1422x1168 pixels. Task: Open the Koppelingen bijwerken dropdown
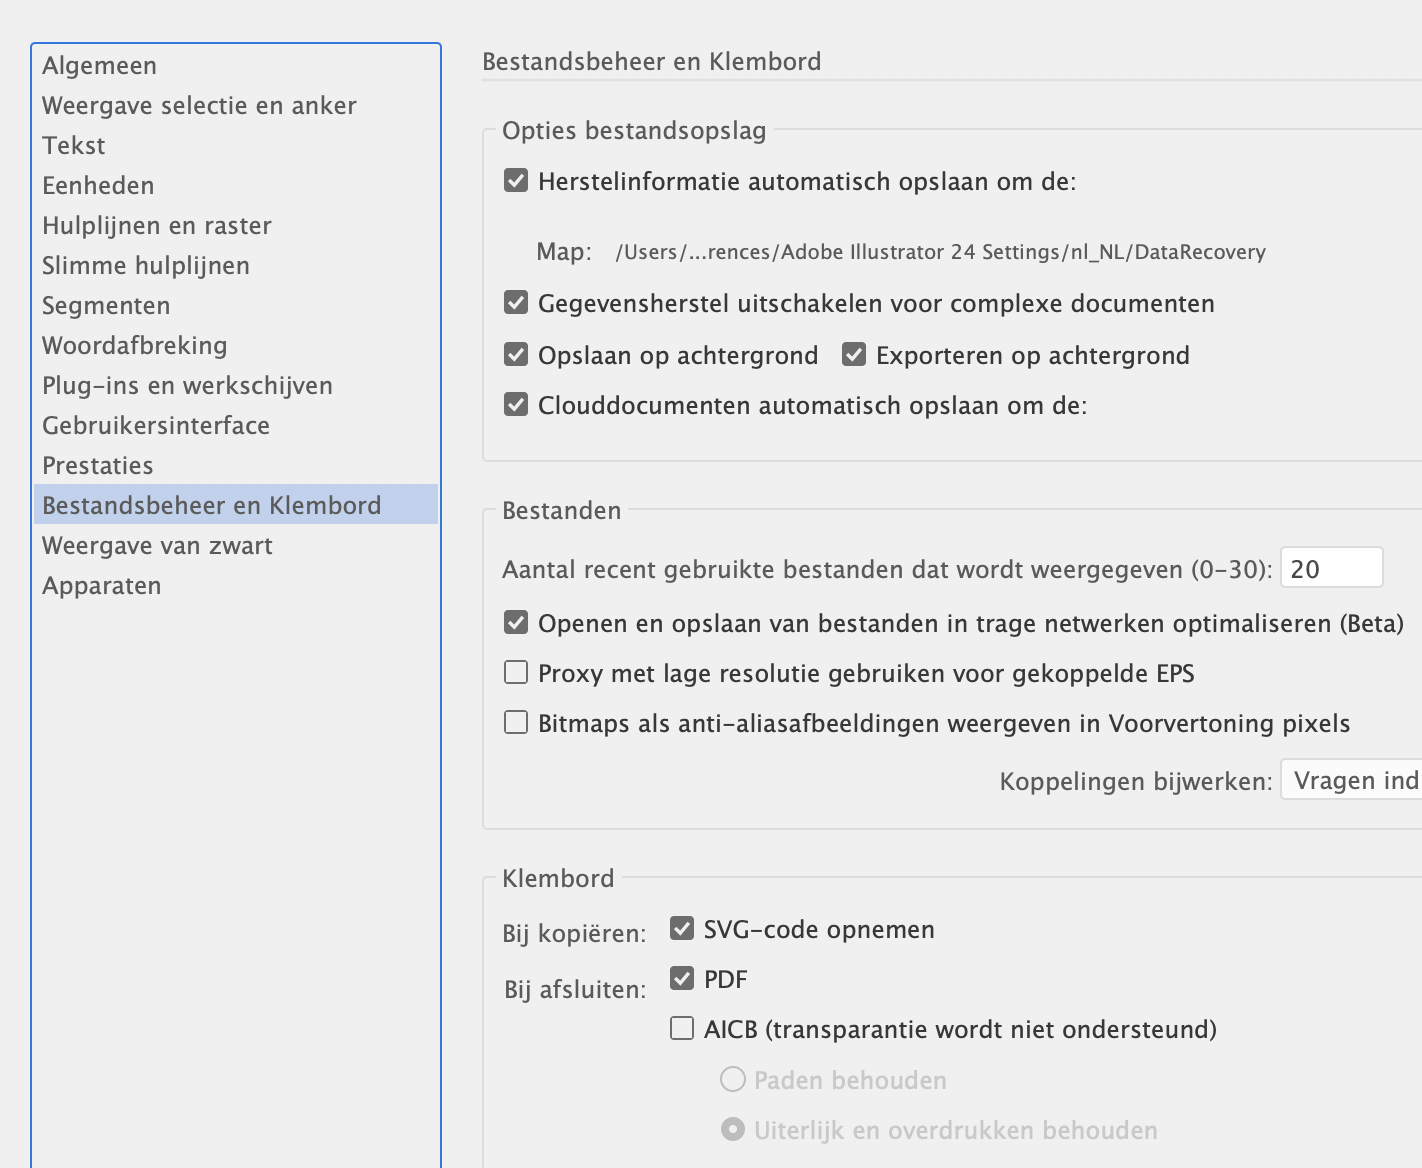[1352, 781]
